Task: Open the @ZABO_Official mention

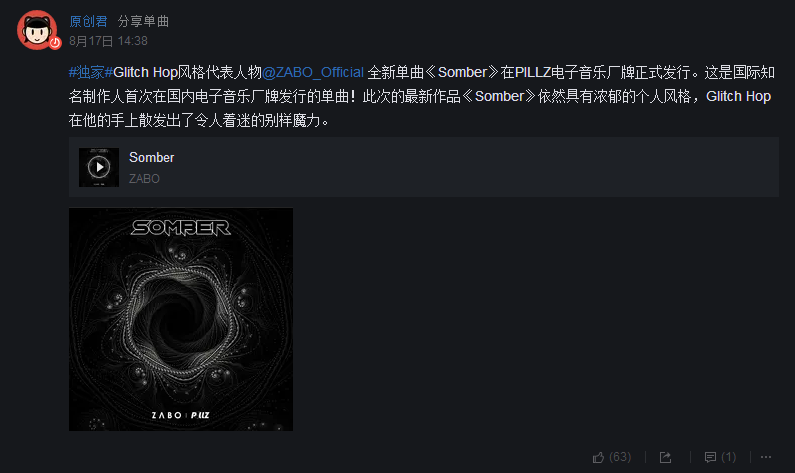Action: point(313,72)
